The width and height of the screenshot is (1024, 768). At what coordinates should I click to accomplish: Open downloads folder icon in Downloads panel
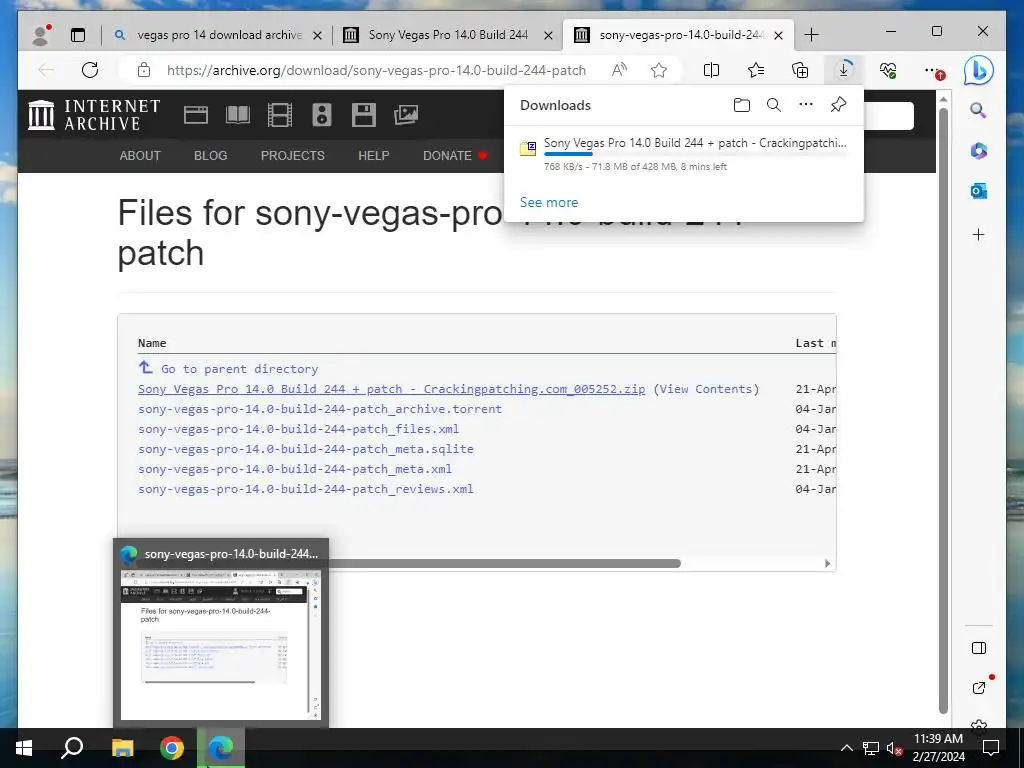pyautogui.click(x=741, y=105)
